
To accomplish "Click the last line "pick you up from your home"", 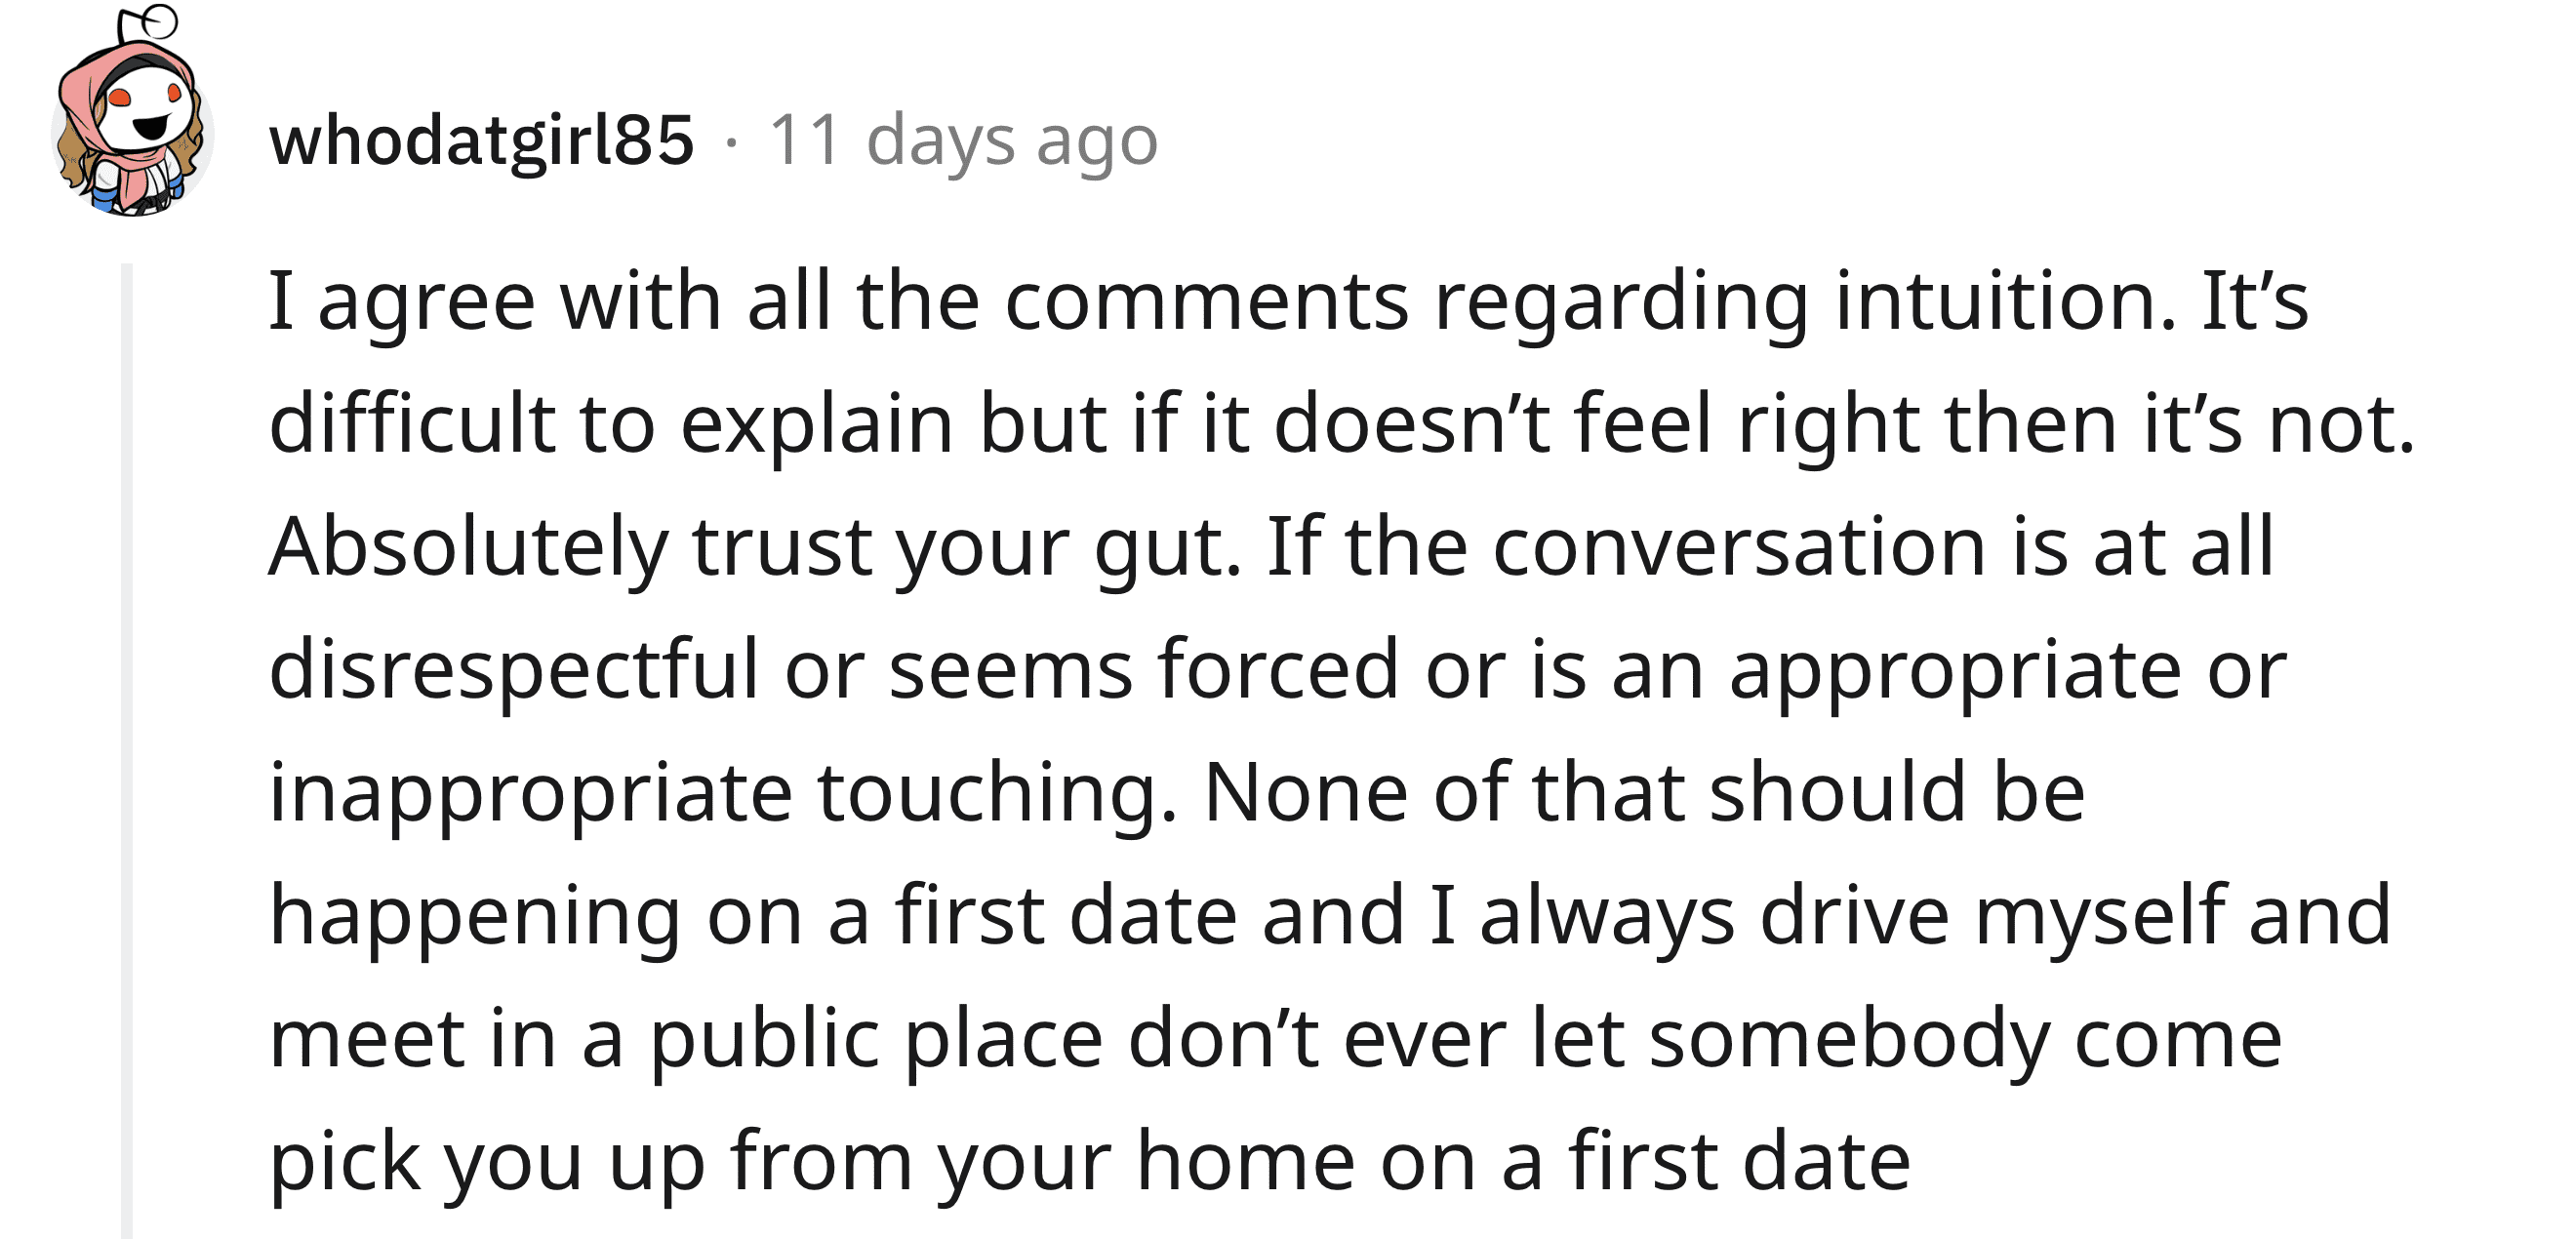I will (1090, 1163).
